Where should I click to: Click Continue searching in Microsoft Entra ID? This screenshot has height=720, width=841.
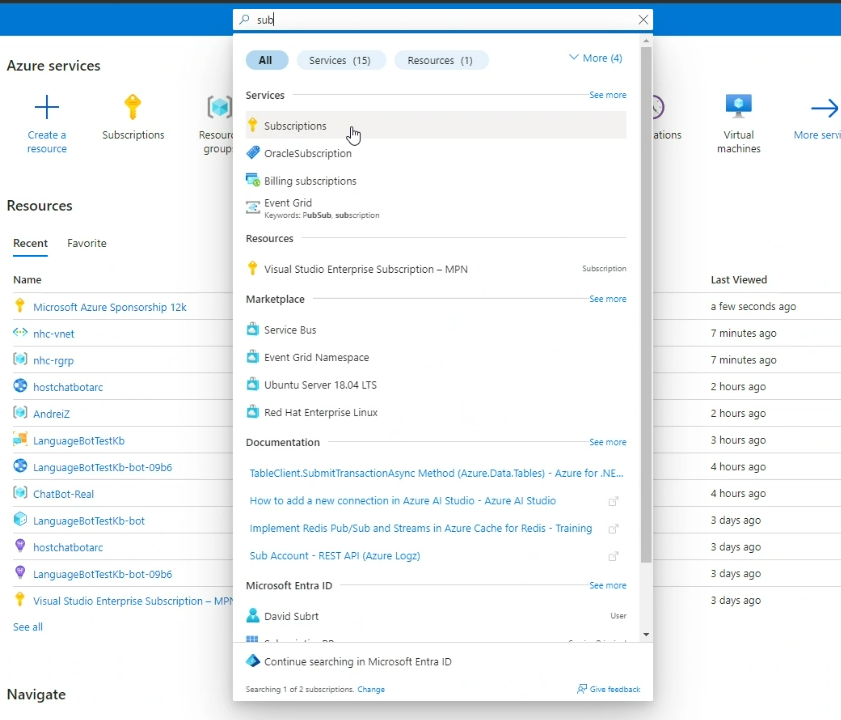point(357,662)
